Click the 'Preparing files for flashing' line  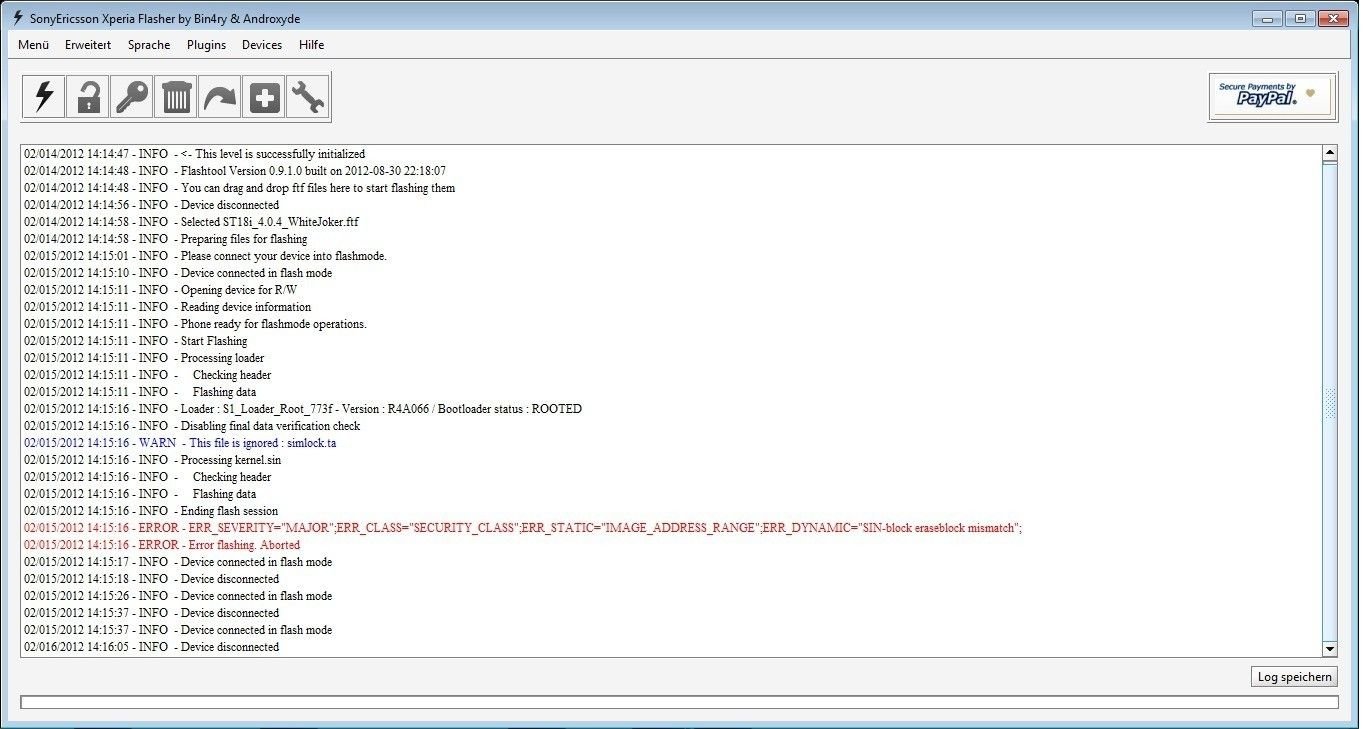tap(166, 239)
